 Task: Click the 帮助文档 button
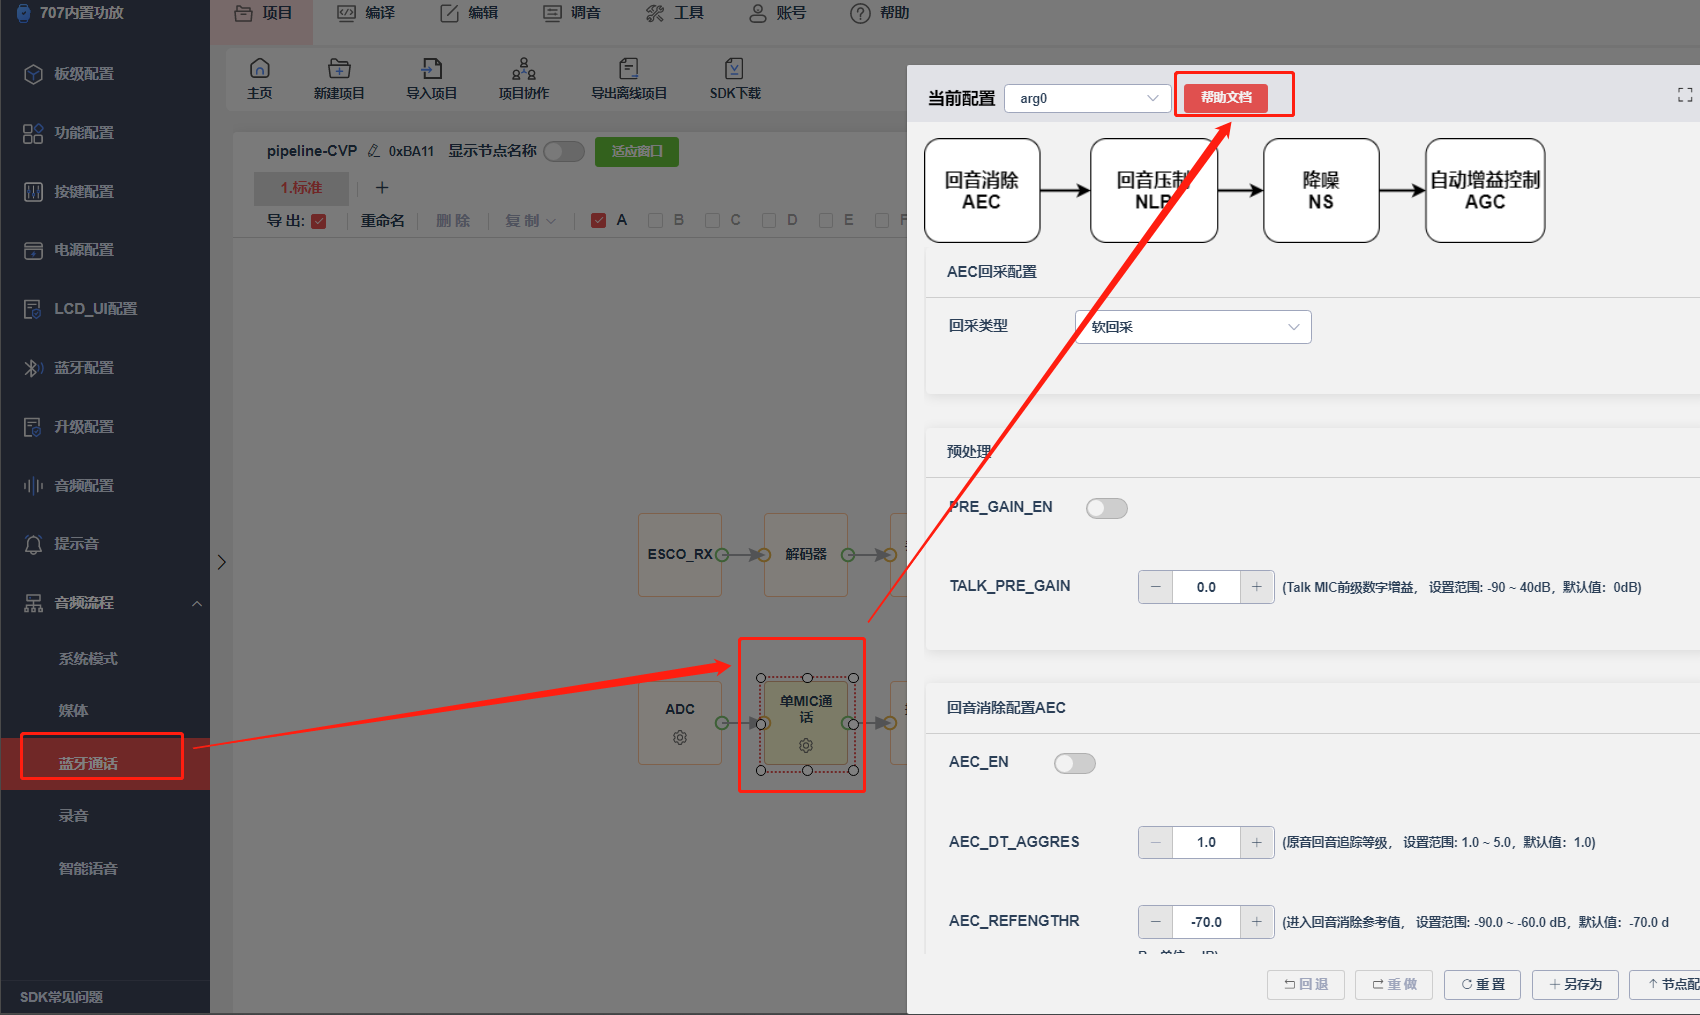pos(1226,98)
